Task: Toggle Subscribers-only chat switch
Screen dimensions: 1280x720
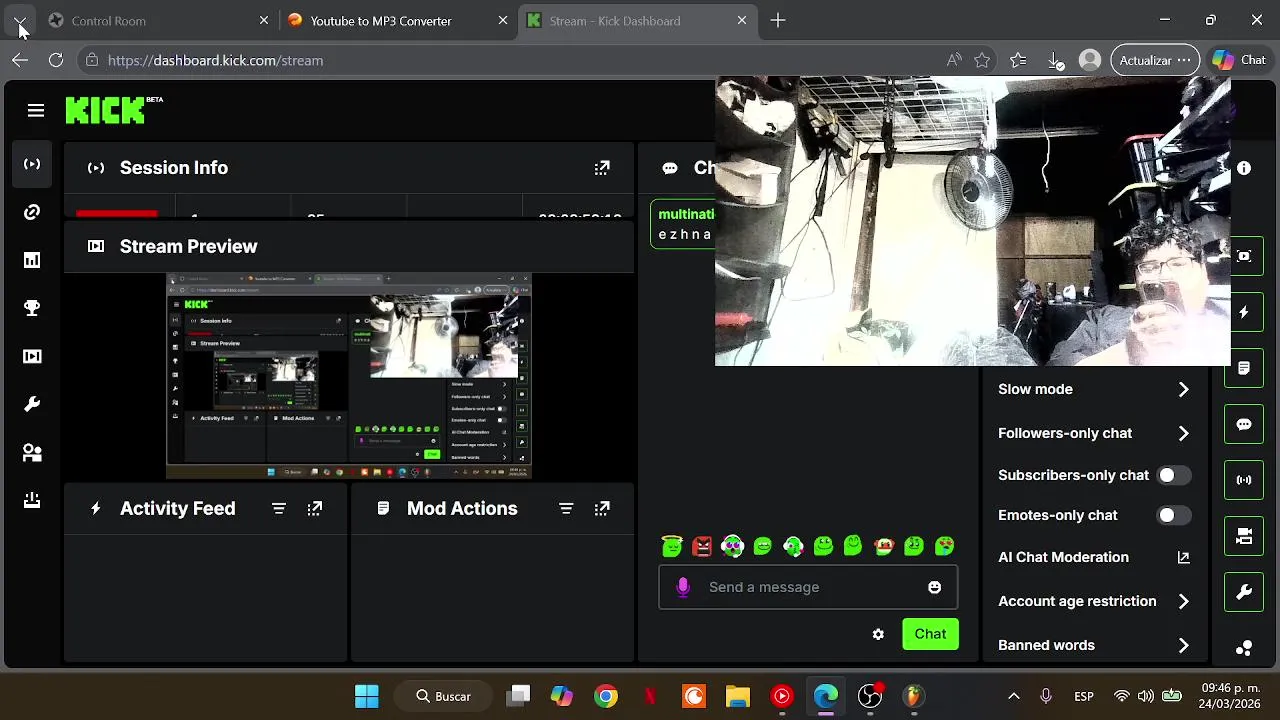Action: point(1174,475)
